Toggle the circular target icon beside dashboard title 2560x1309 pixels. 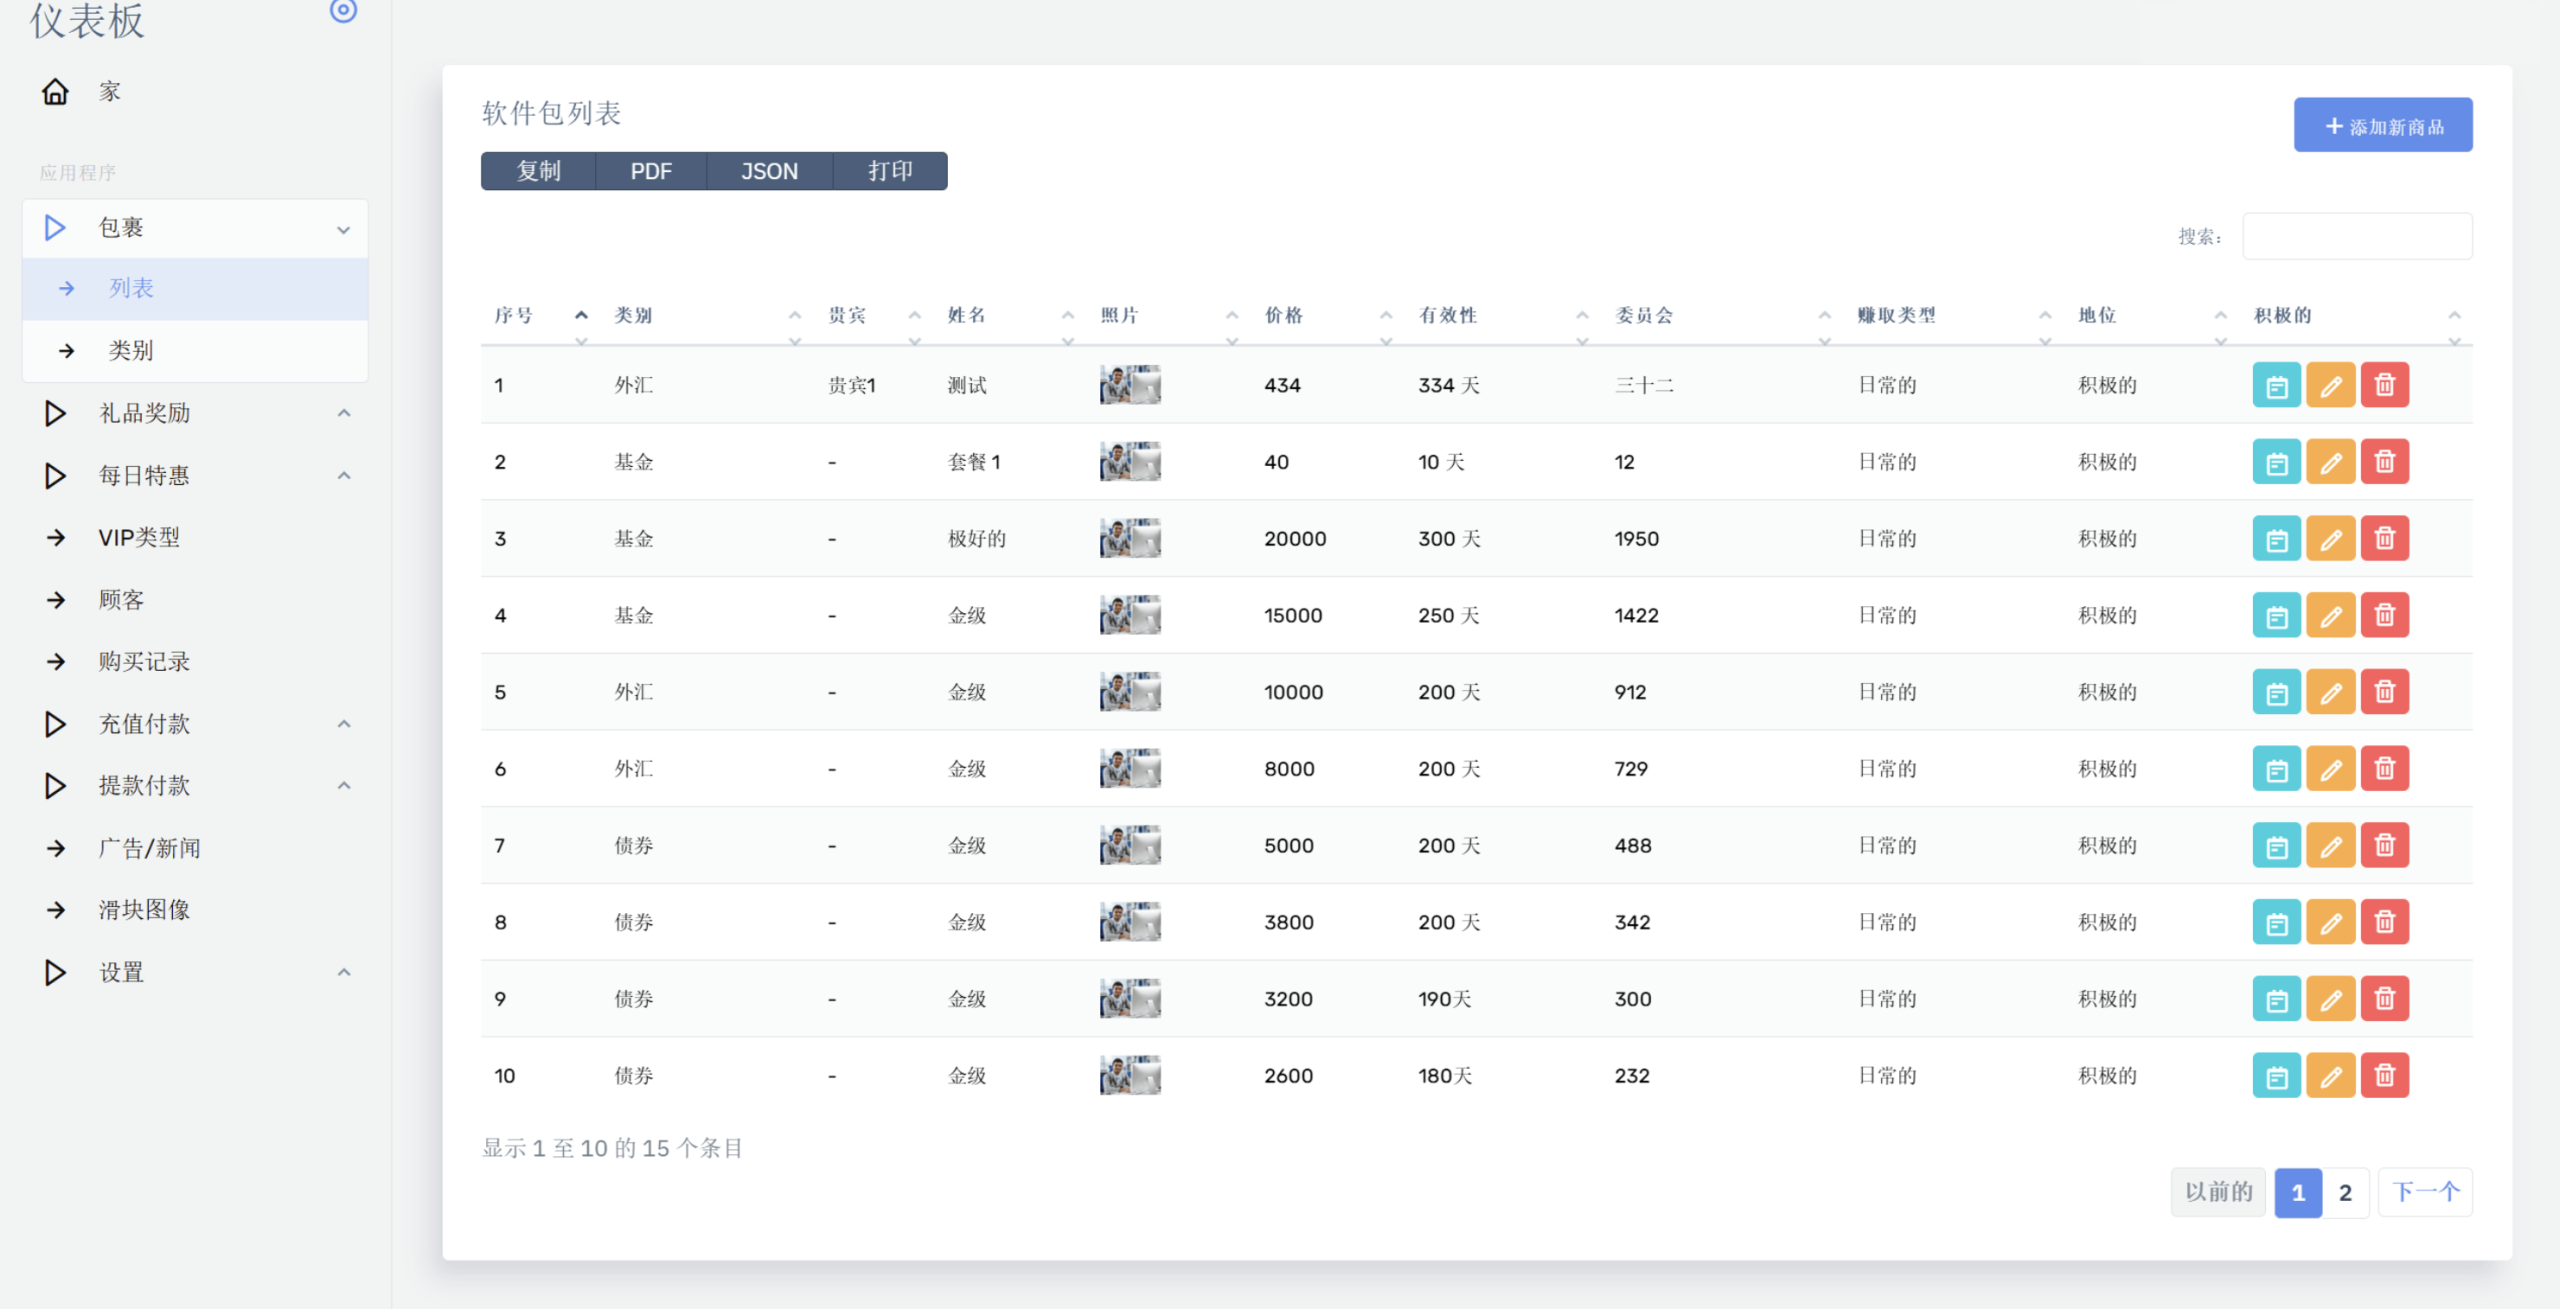343,11
